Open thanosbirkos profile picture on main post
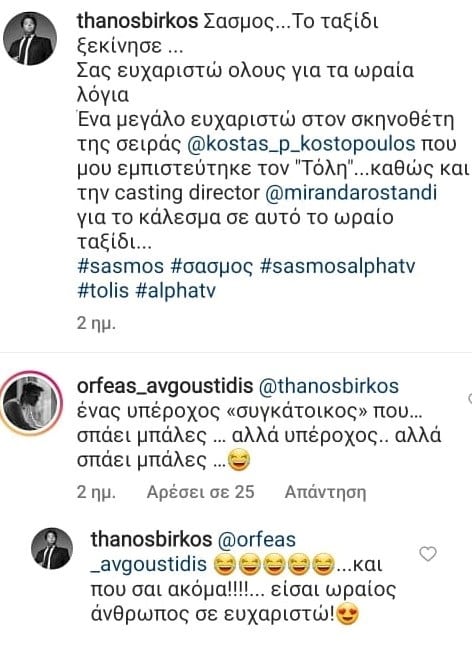Screen dimensions: 472x651 [x=29, y=38]
